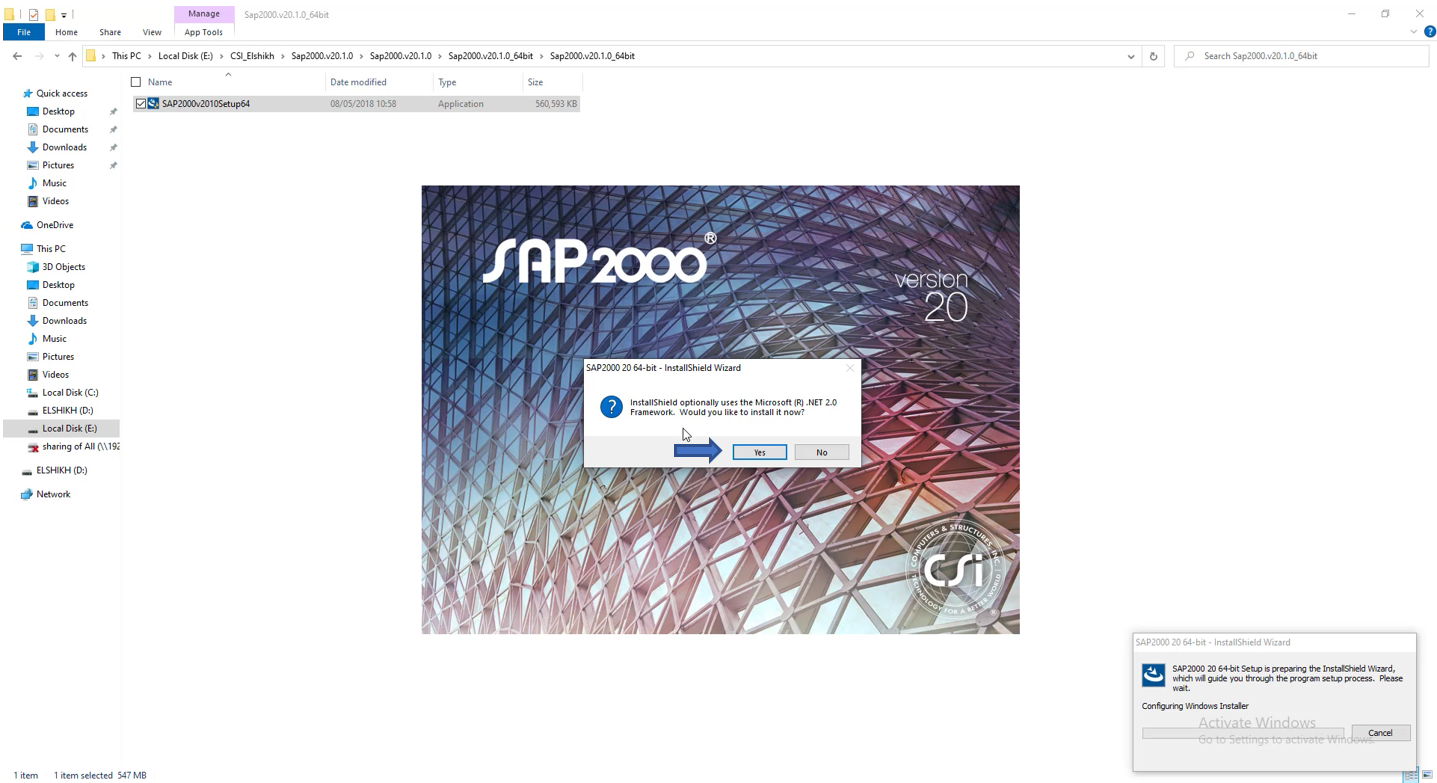Click the 560,593 KB size cell
This screenshot has height=783, width=1437.
click(x=556, y=103)
